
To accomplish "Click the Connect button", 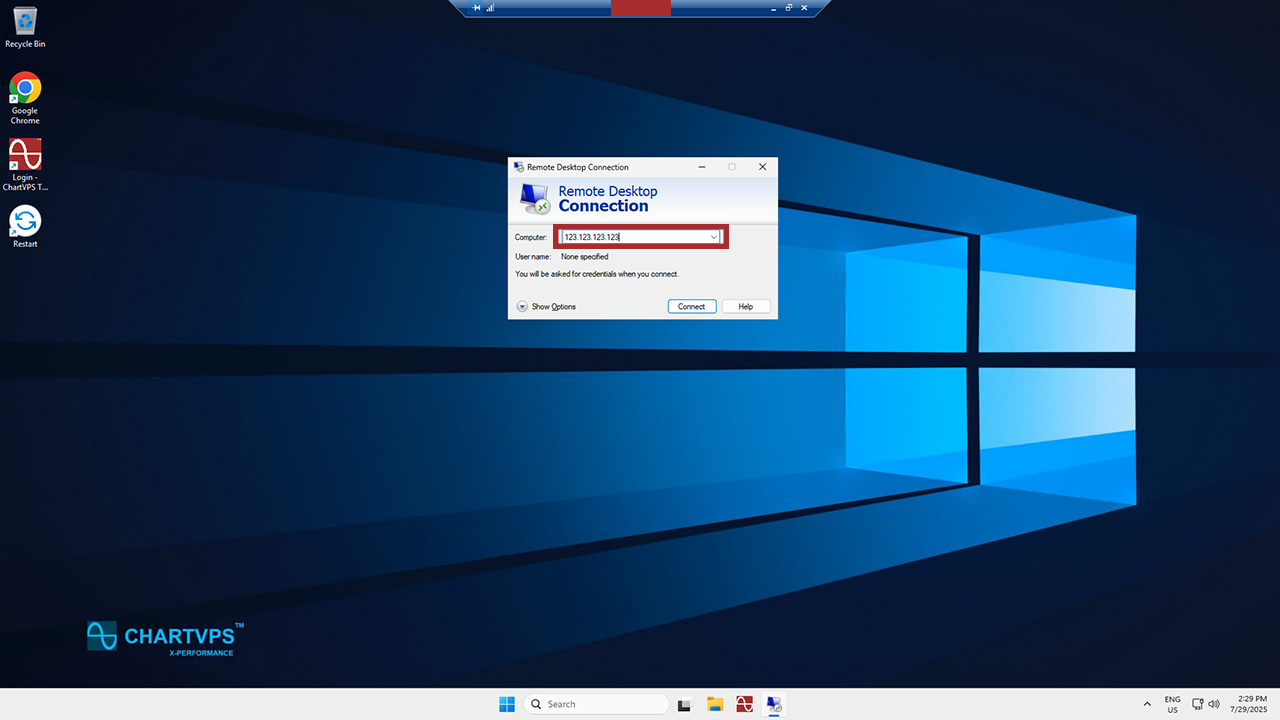I will (692, 307).
